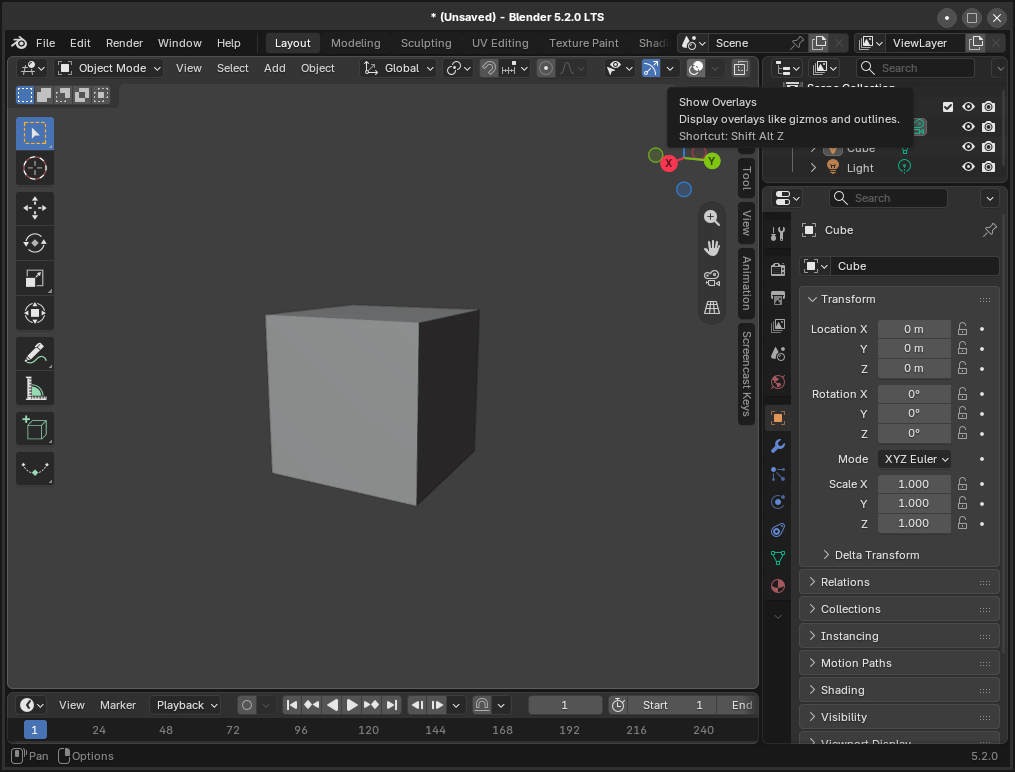Switch to the Sculpting workspace tab

point(426,43)
